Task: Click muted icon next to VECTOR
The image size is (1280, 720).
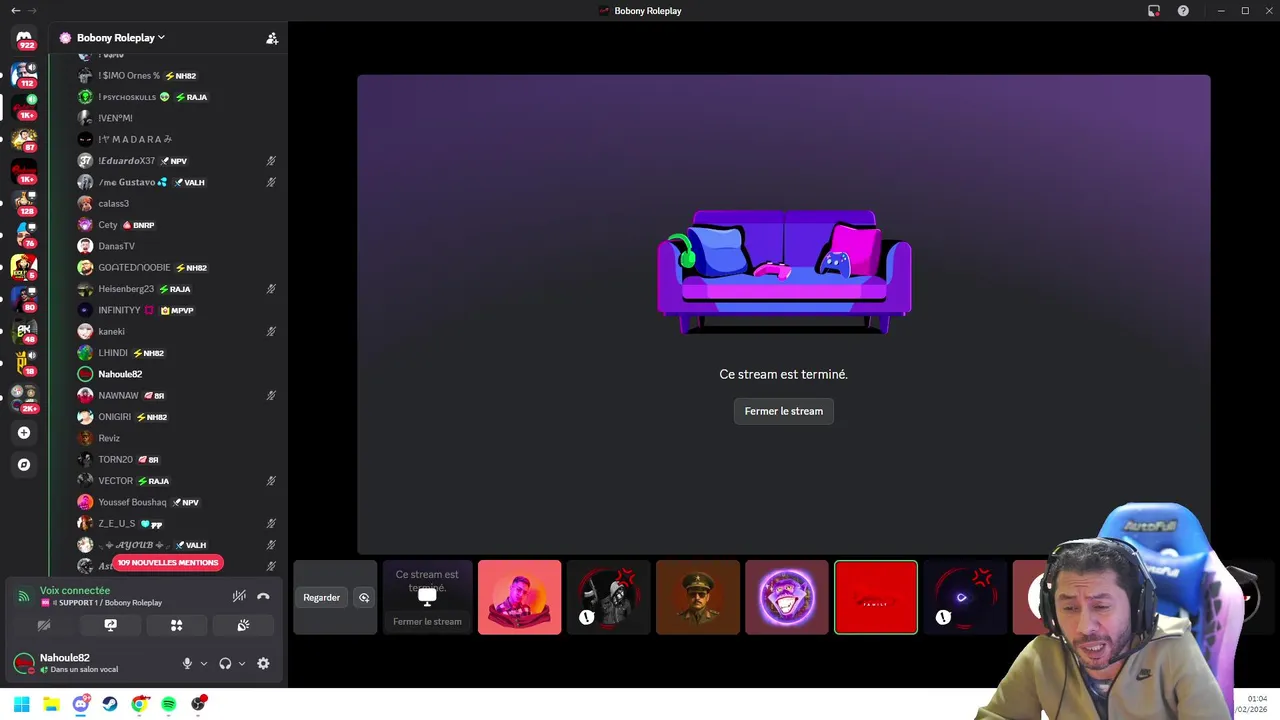Action: click(x=271, y=481)
